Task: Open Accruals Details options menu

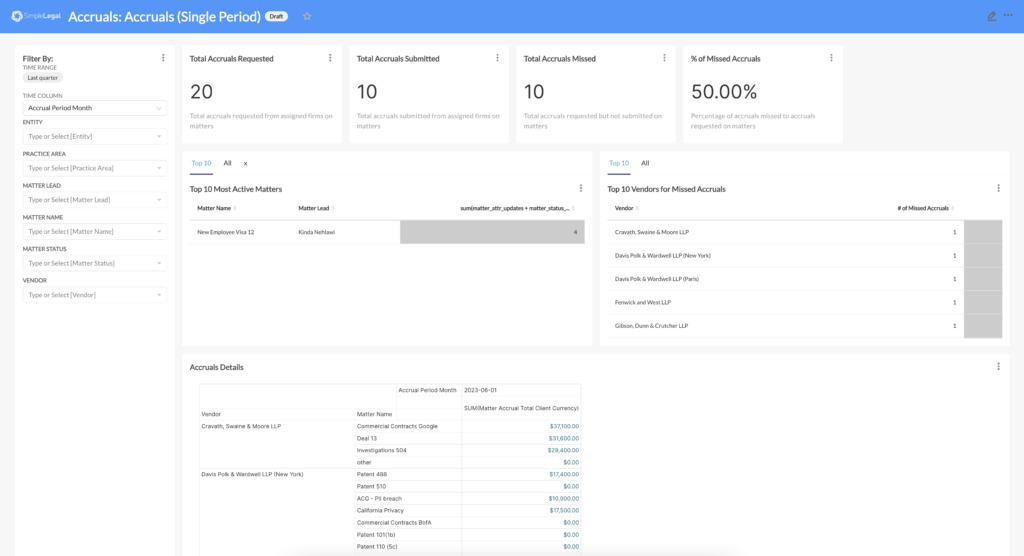Action: [998, 367]
